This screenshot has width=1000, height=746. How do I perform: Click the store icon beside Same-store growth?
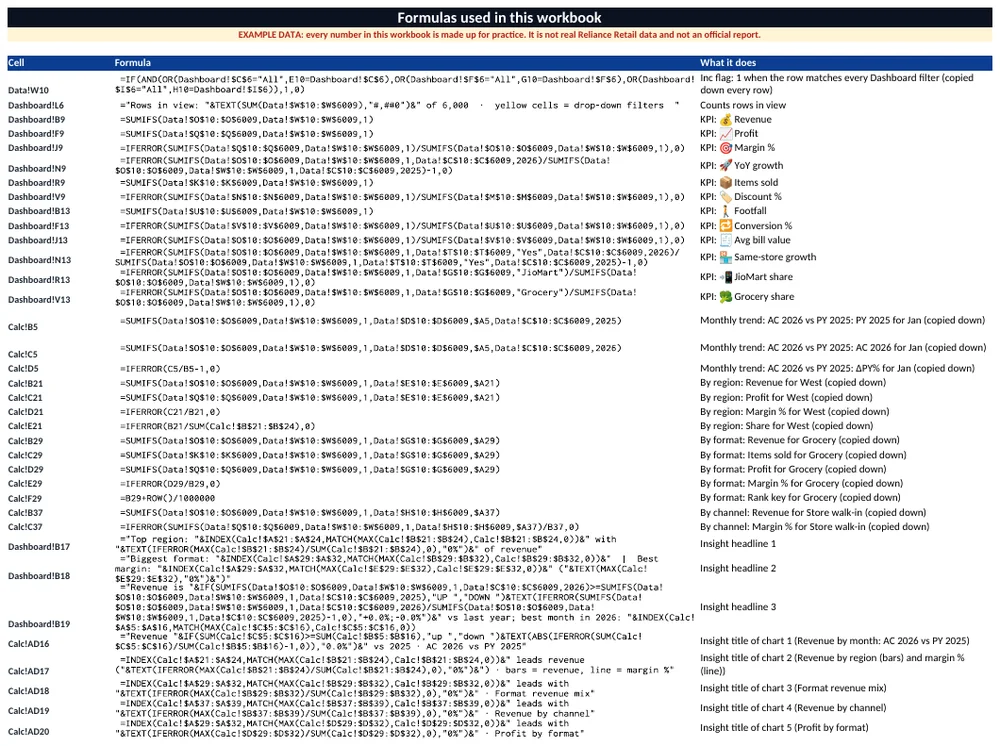725,257
